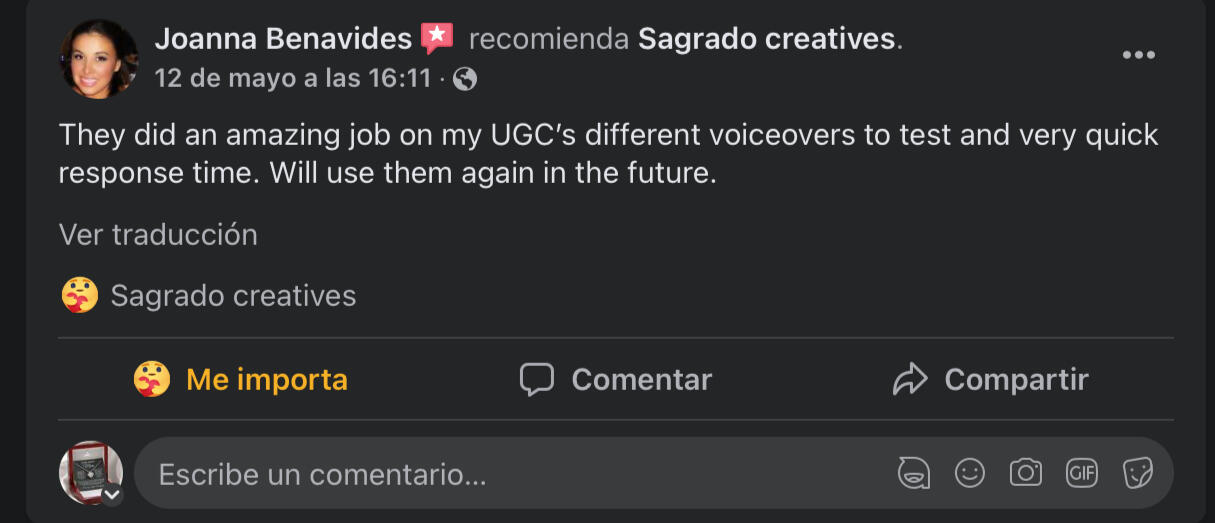Screen dimensions: 1215x523
Task: Open Joanna Benavides' profile name link
Action: 283,39
